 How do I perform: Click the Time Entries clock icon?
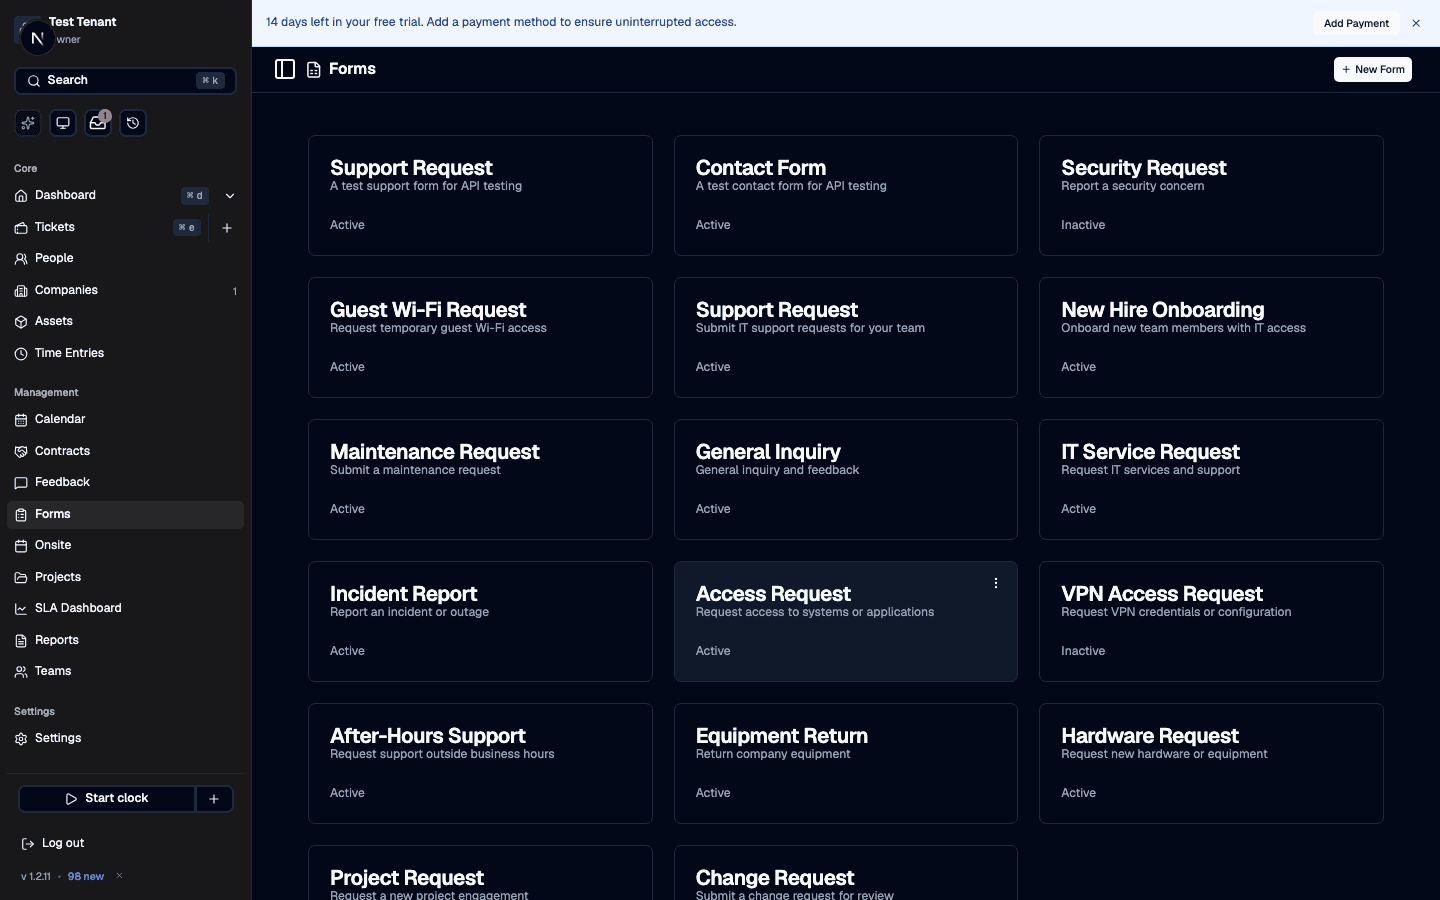(x=20, y=353)
